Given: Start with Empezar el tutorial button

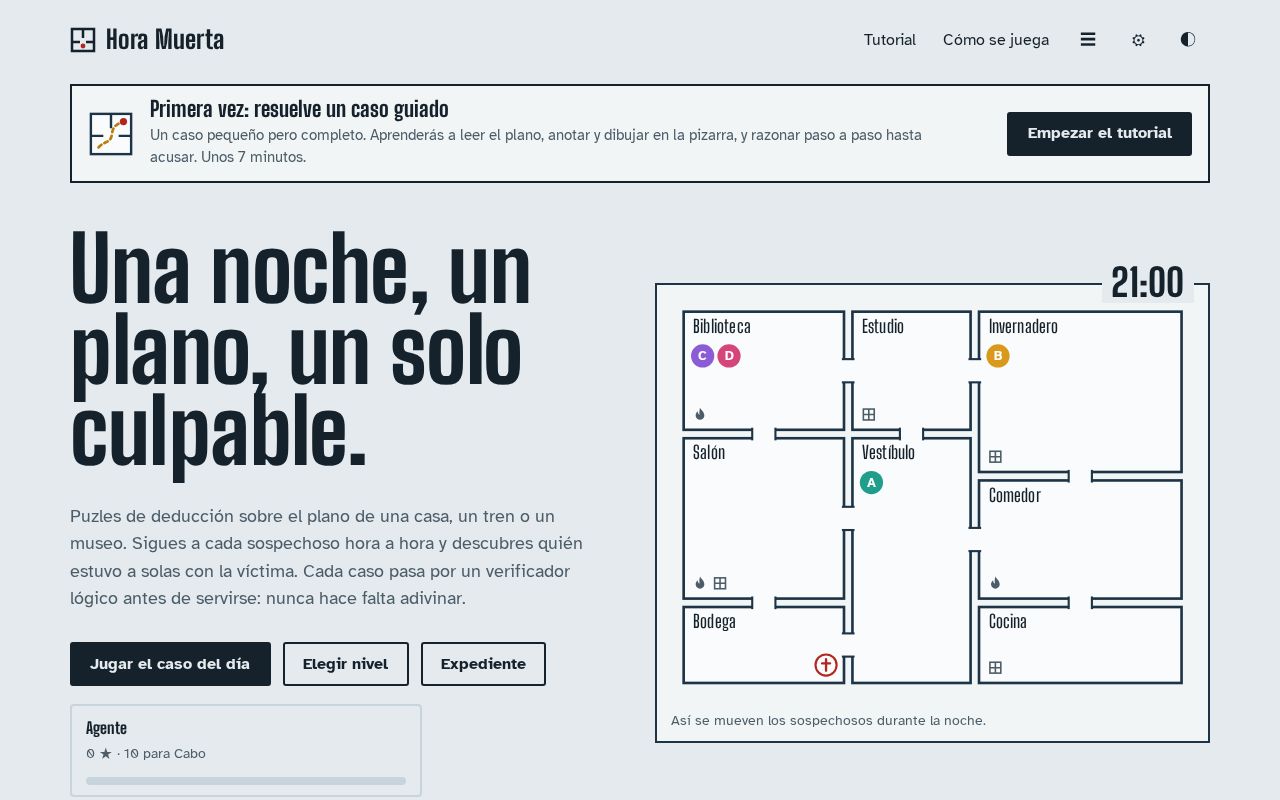Looking at the screenshot, I should point(1099,134).
